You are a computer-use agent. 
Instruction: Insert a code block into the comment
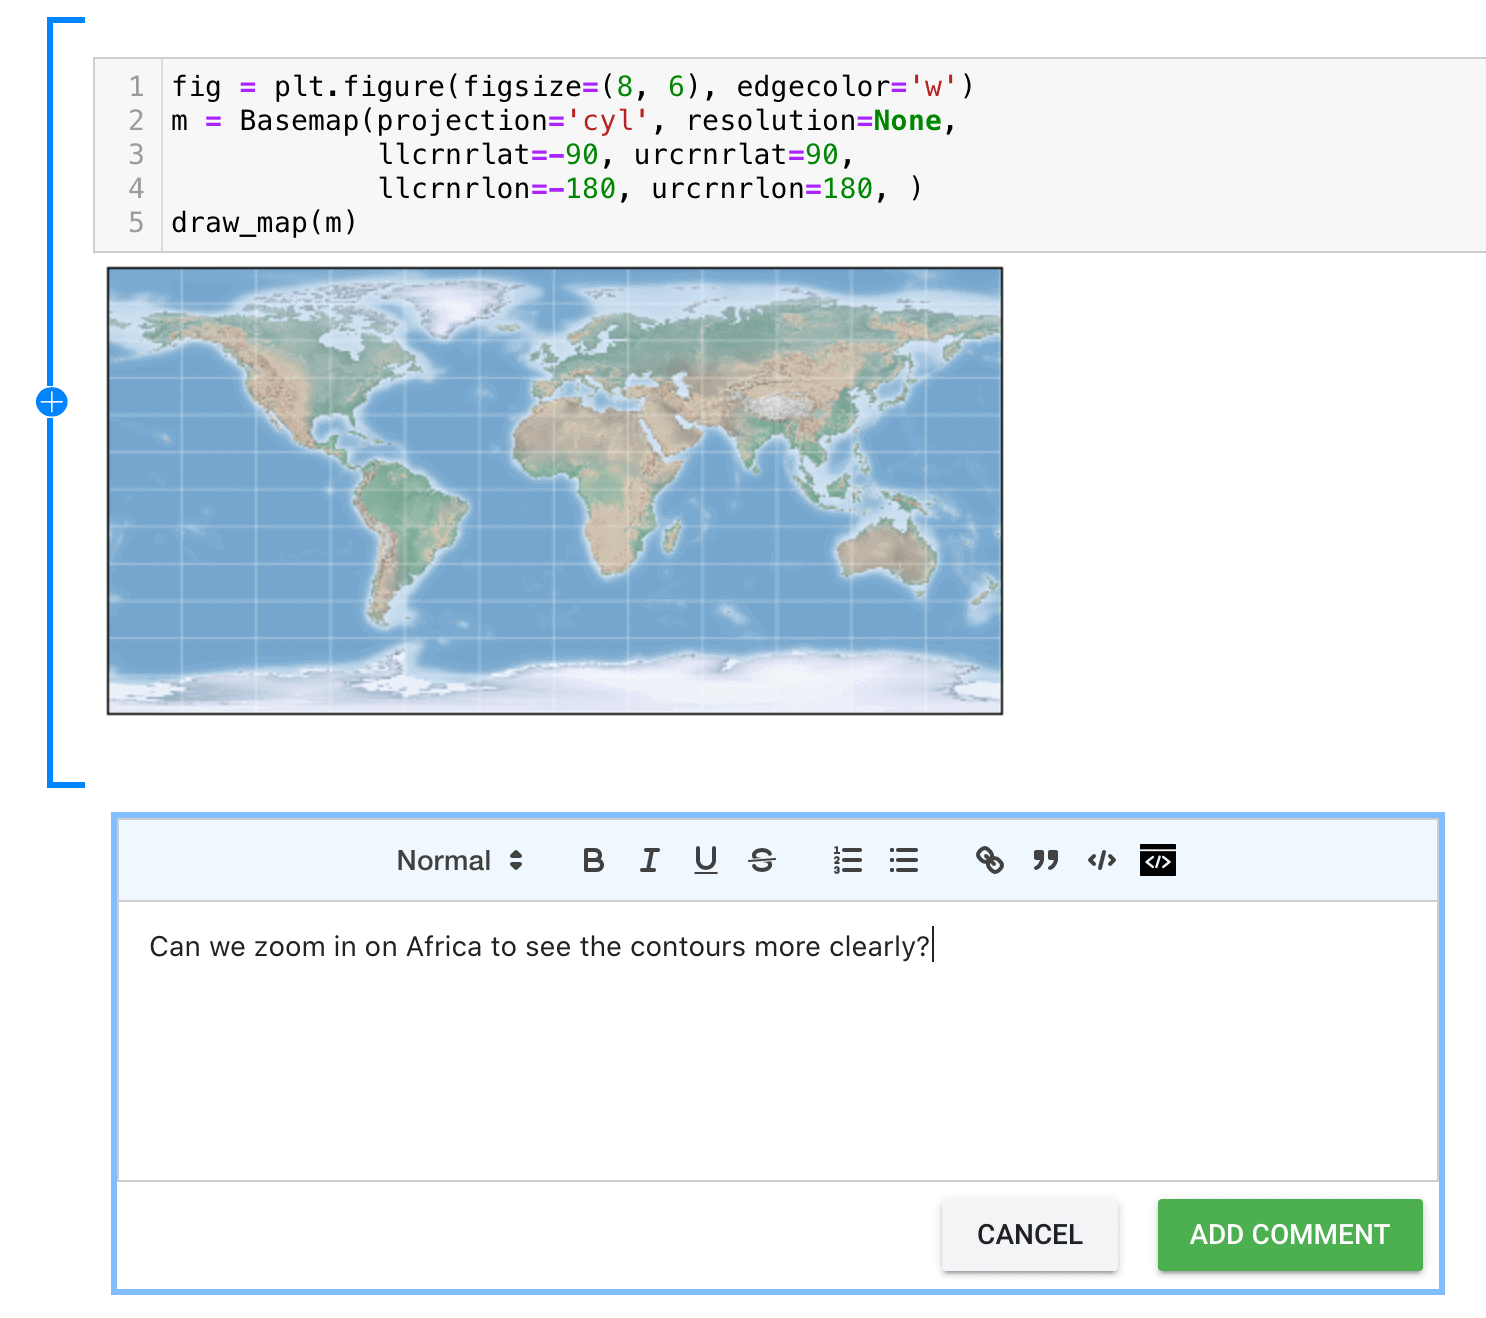click(x=1157, y=860)
